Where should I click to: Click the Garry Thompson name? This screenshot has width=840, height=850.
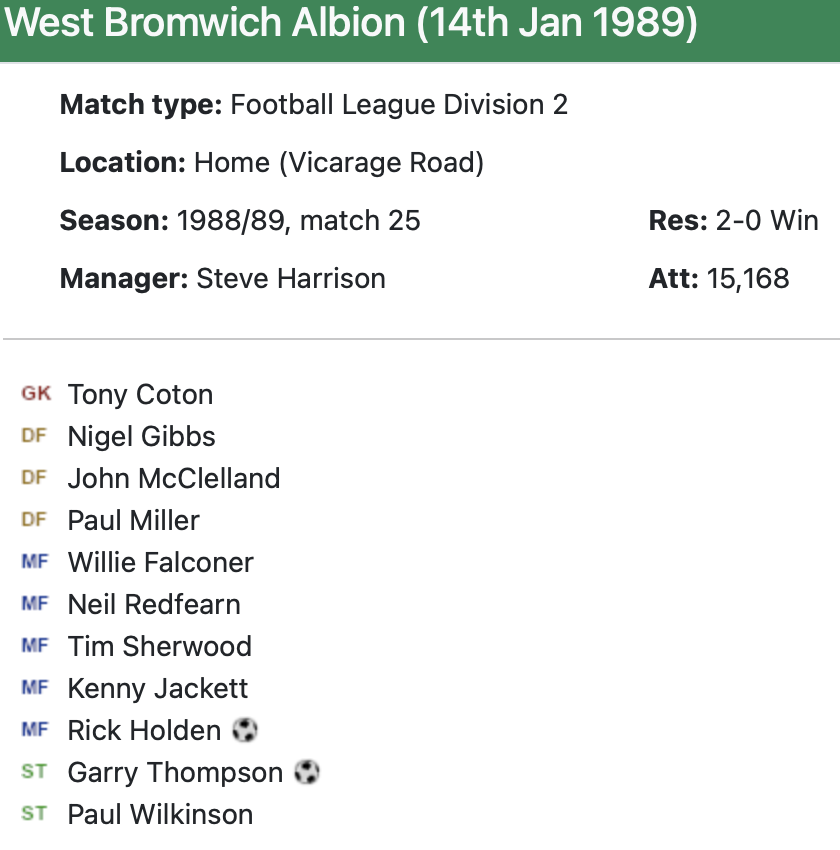[175, 772]
